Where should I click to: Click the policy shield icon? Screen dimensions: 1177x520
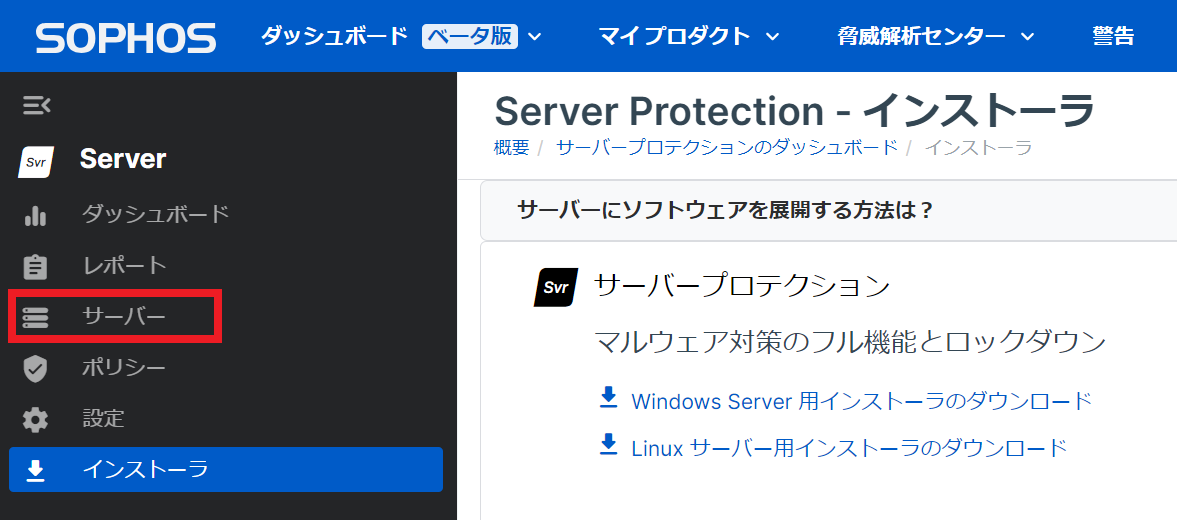(36, 369)
